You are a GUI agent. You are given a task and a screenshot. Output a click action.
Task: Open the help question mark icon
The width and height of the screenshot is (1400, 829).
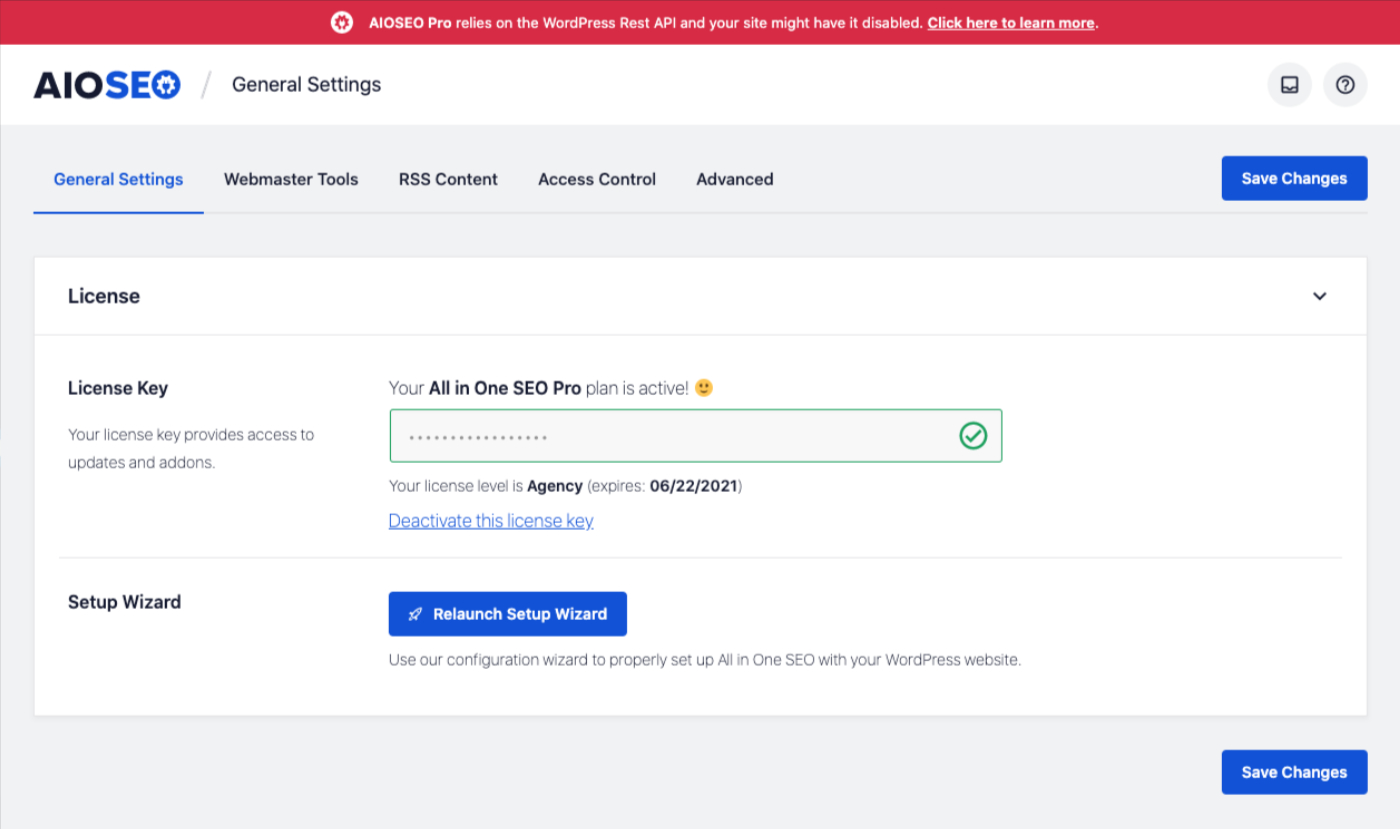(1345, 85)
